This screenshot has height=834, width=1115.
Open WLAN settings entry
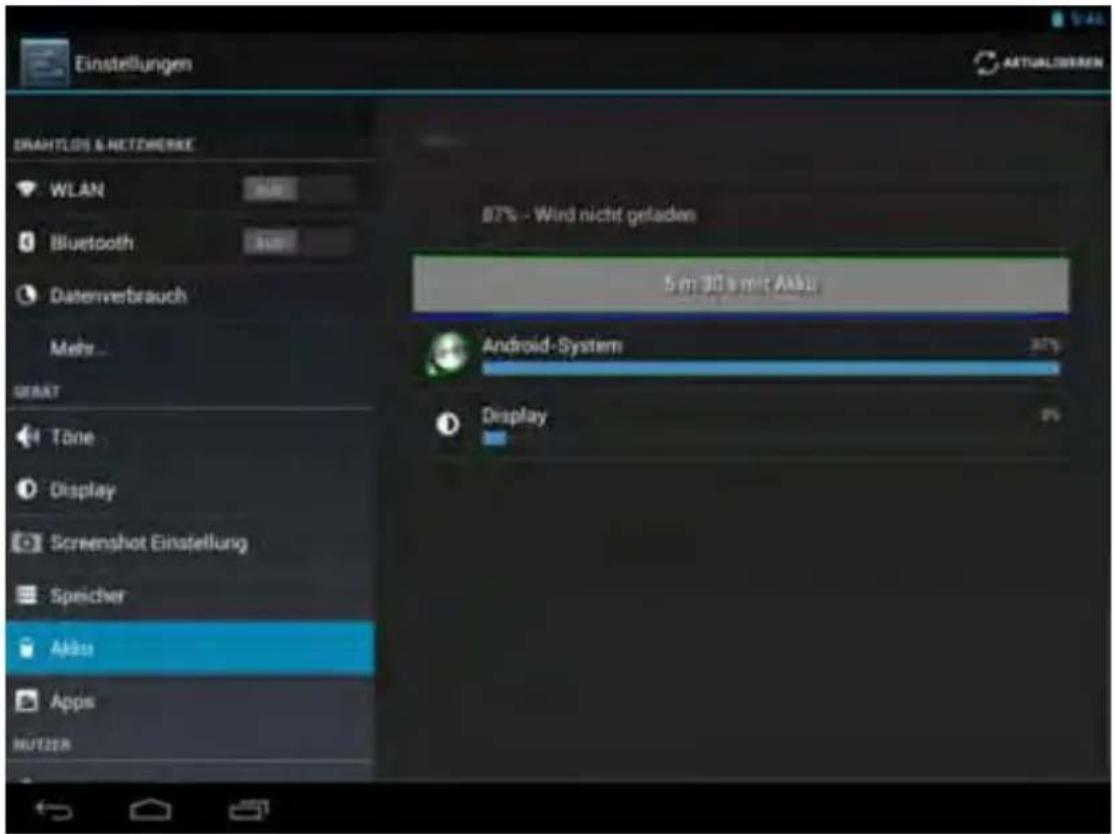pos(189,190)
